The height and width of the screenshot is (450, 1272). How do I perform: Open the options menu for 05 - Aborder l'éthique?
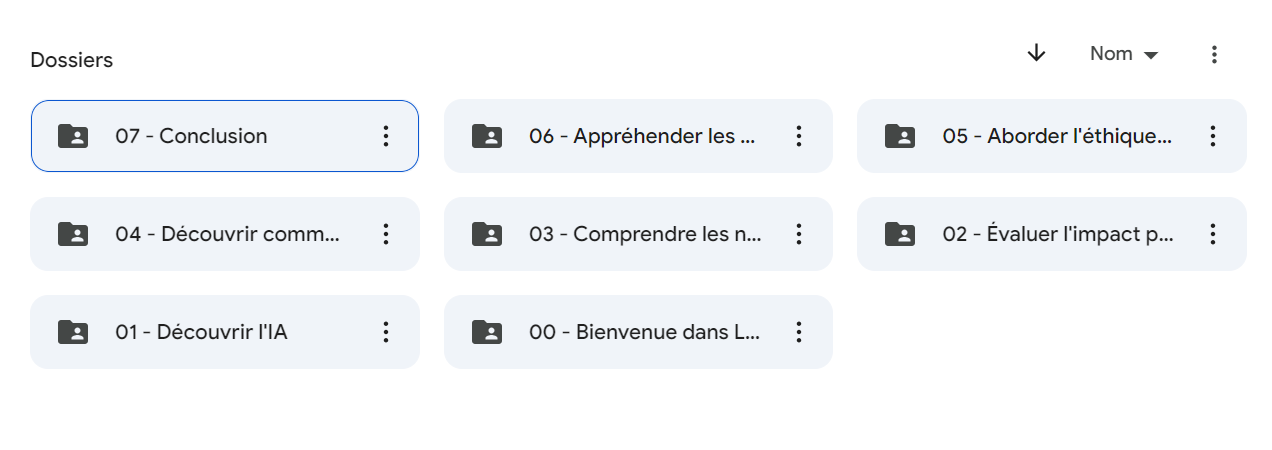1213,136
